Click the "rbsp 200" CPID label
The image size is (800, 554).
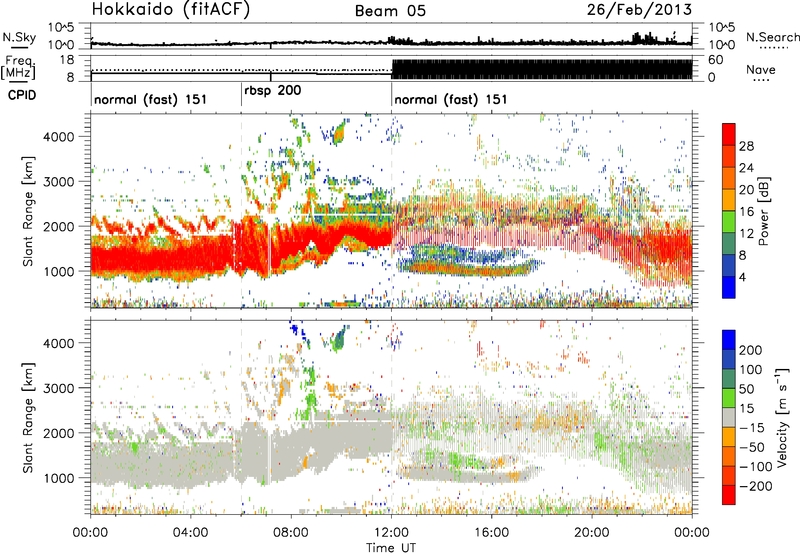(272, 91)
